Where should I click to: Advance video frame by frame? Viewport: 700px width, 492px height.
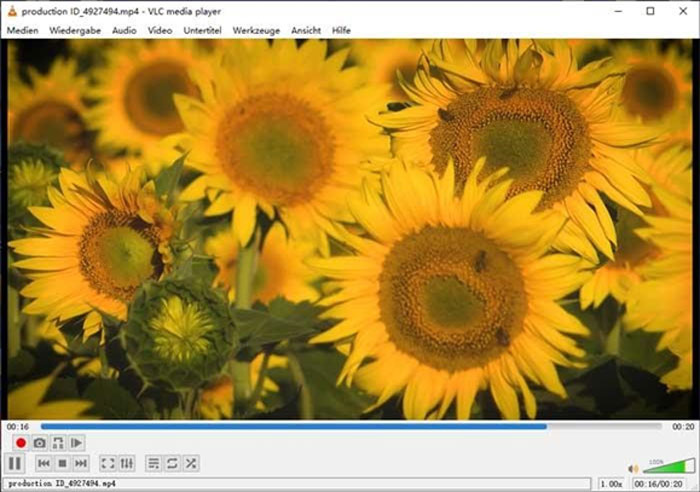point(77,442)
